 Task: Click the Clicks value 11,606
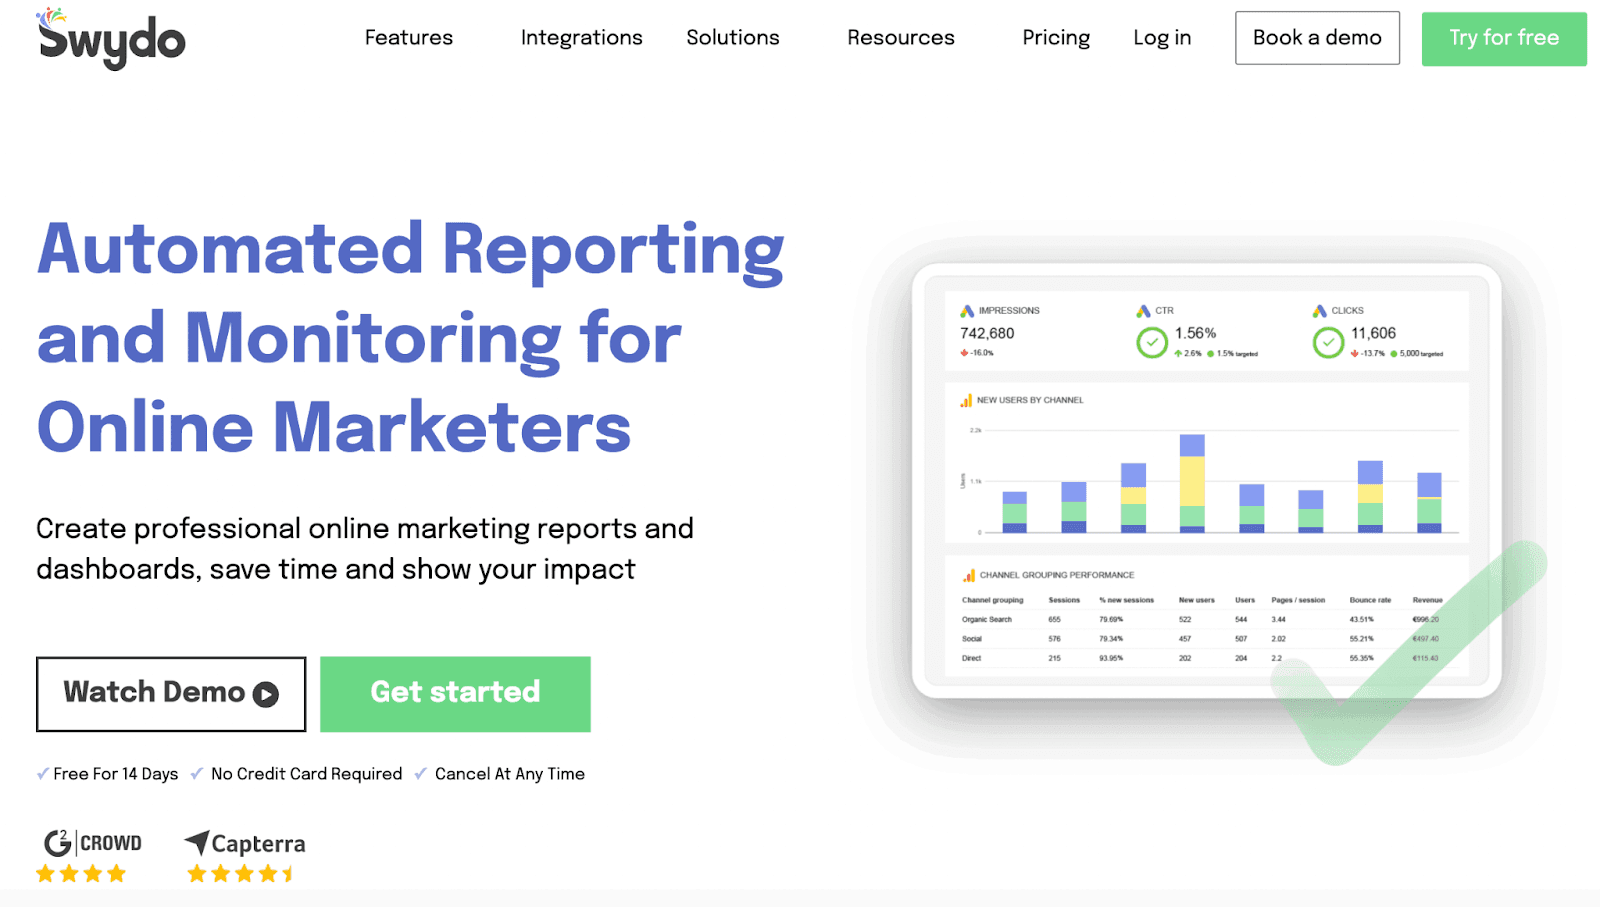coord(1374,333)
